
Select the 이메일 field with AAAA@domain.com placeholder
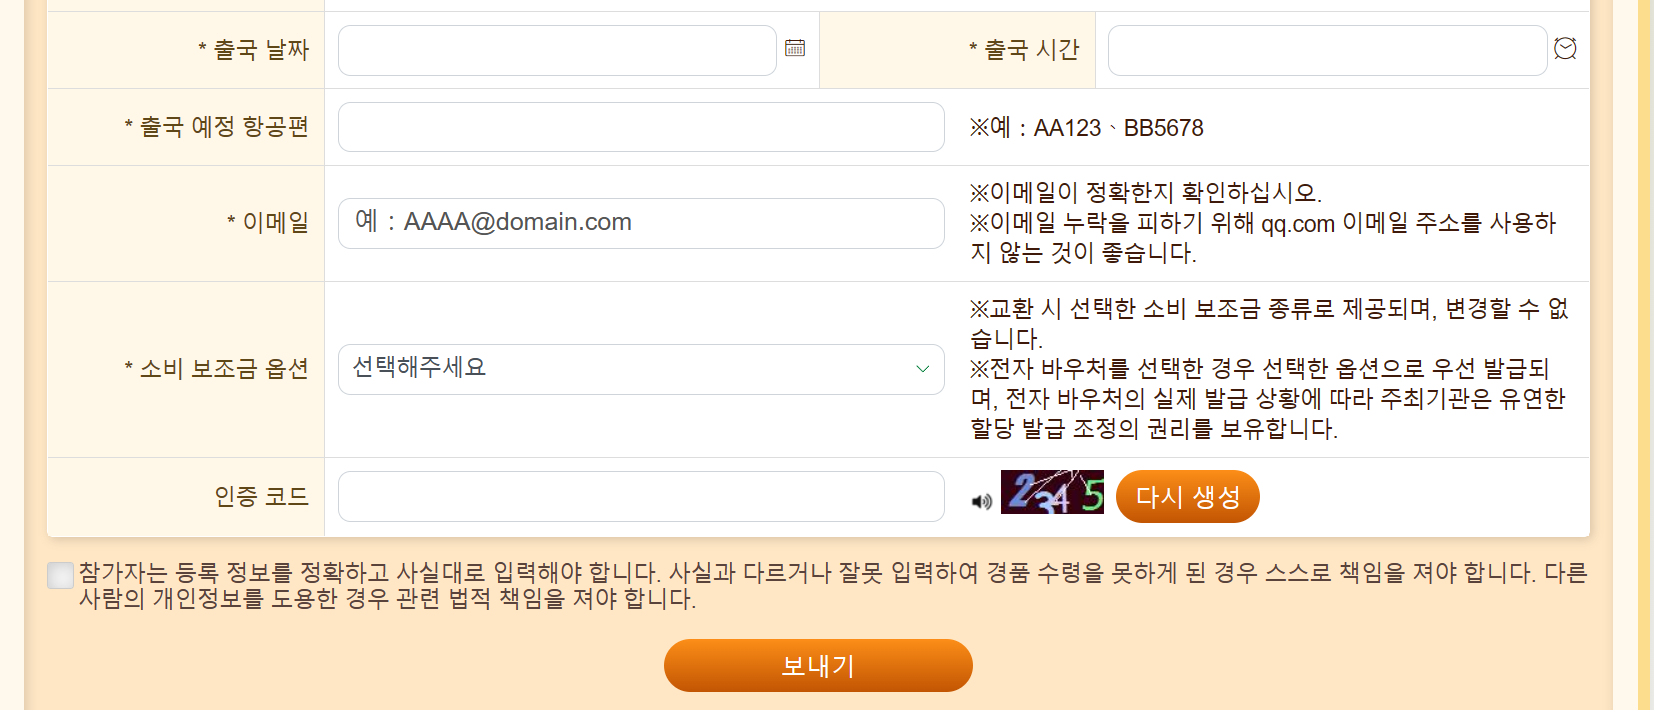click(x=641, y=223)
